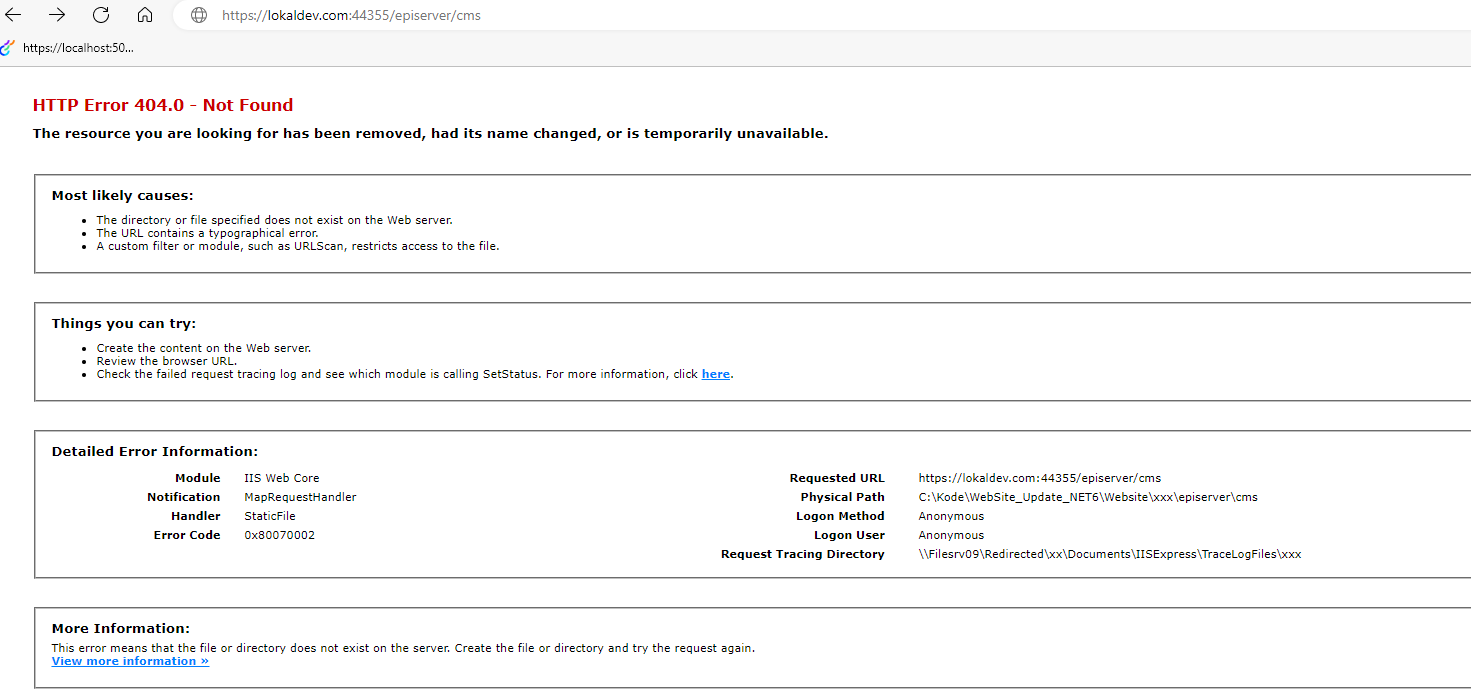Click the 'More Information:' heading
Viewport: 1471px width, 697px height.
[x=120, y=628]
